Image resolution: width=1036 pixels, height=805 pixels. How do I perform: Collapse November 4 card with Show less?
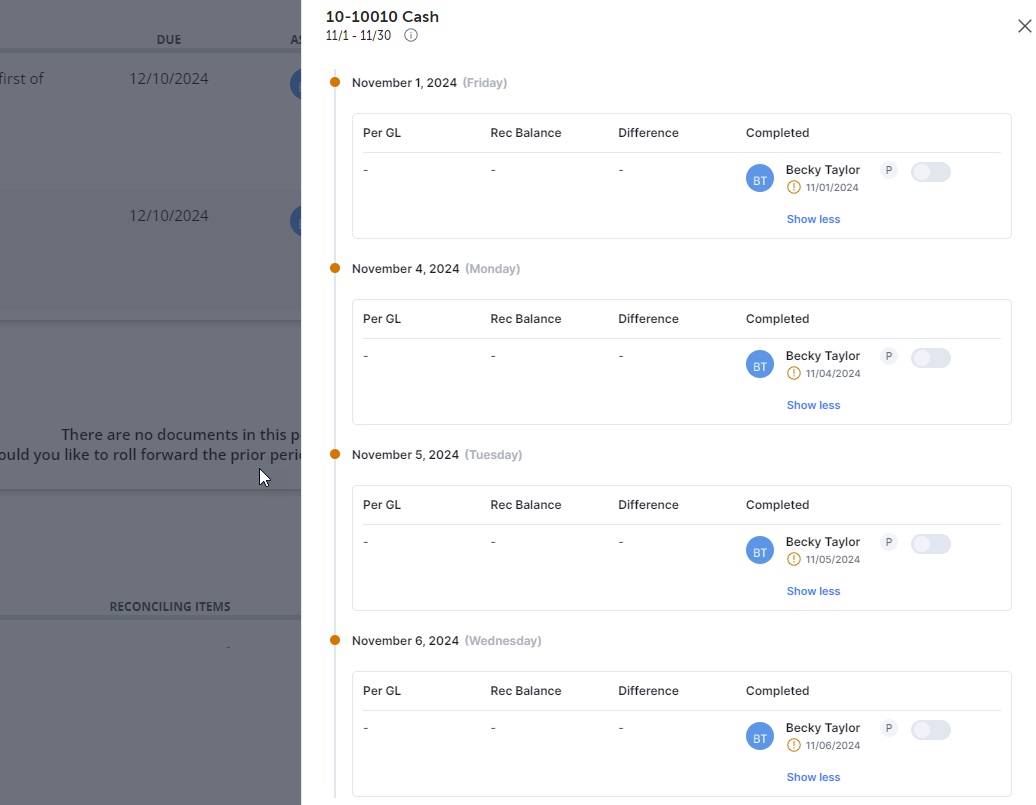(813, 405)
